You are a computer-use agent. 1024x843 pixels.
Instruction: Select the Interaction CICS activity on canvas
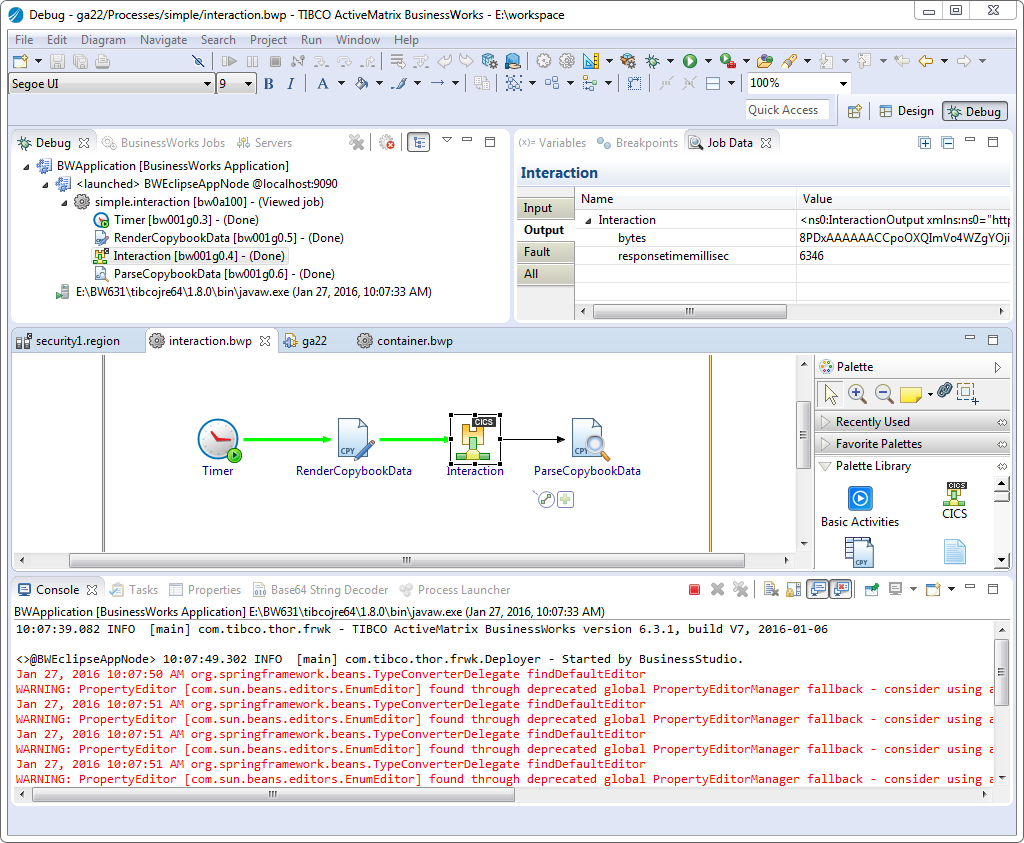tap(475, 445)
